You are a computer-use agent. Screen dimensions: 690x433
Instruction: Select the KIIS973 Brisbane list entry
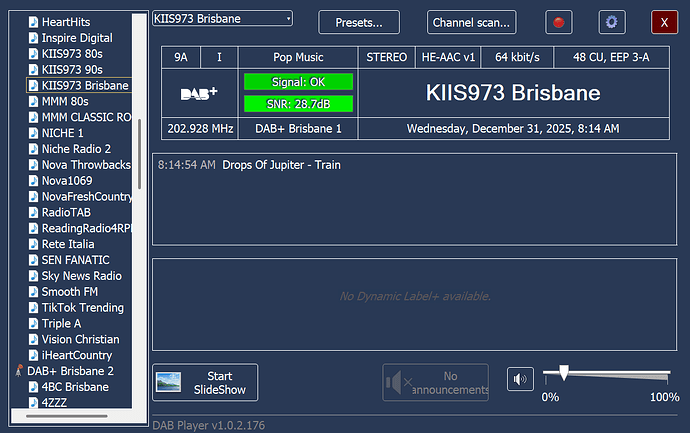[x=79, y=85]
